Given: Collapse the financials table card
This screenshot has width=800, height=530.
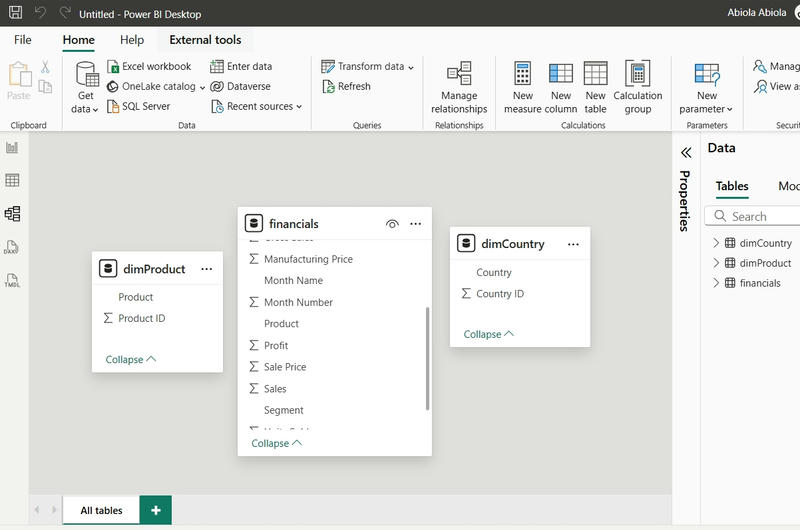Looking at the screenshot, I should [x=276, y=443].
